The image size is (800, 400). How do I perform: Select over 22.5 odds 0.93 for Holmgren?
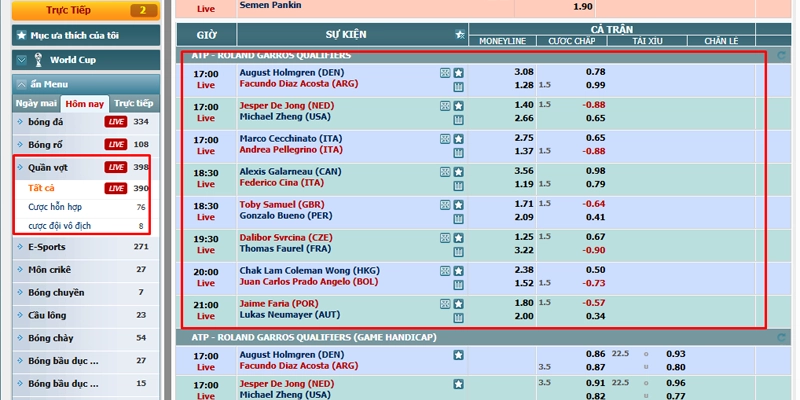(x=676, y=354)
